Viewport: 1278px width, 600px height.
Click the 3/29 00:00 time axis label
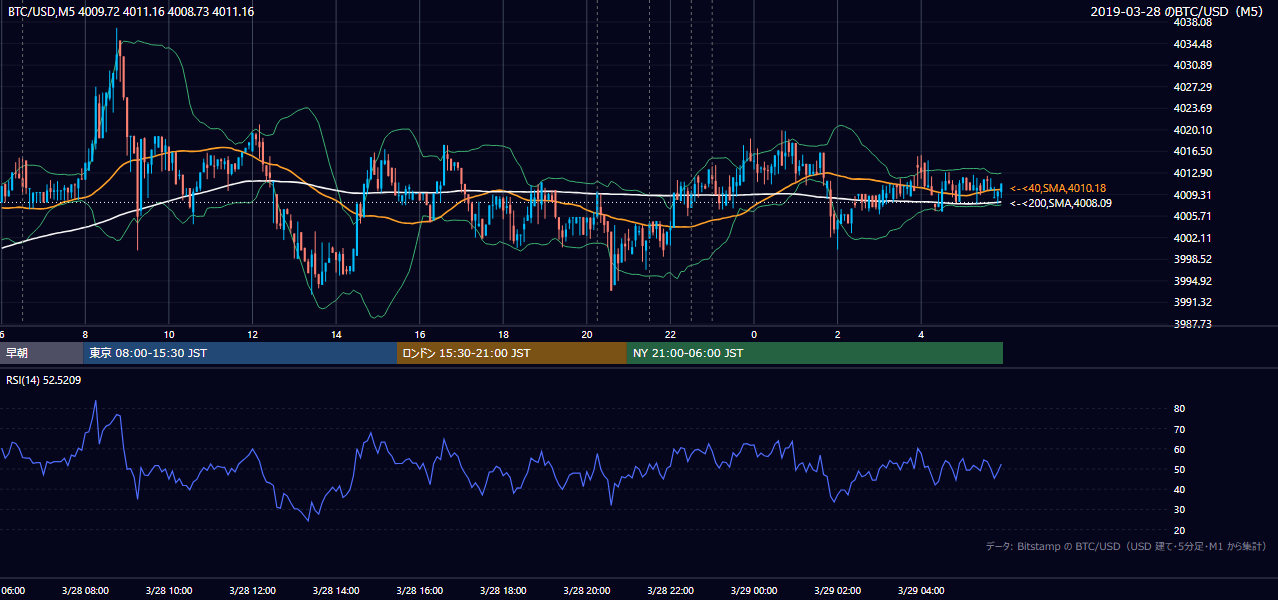(x=754, y=591)
